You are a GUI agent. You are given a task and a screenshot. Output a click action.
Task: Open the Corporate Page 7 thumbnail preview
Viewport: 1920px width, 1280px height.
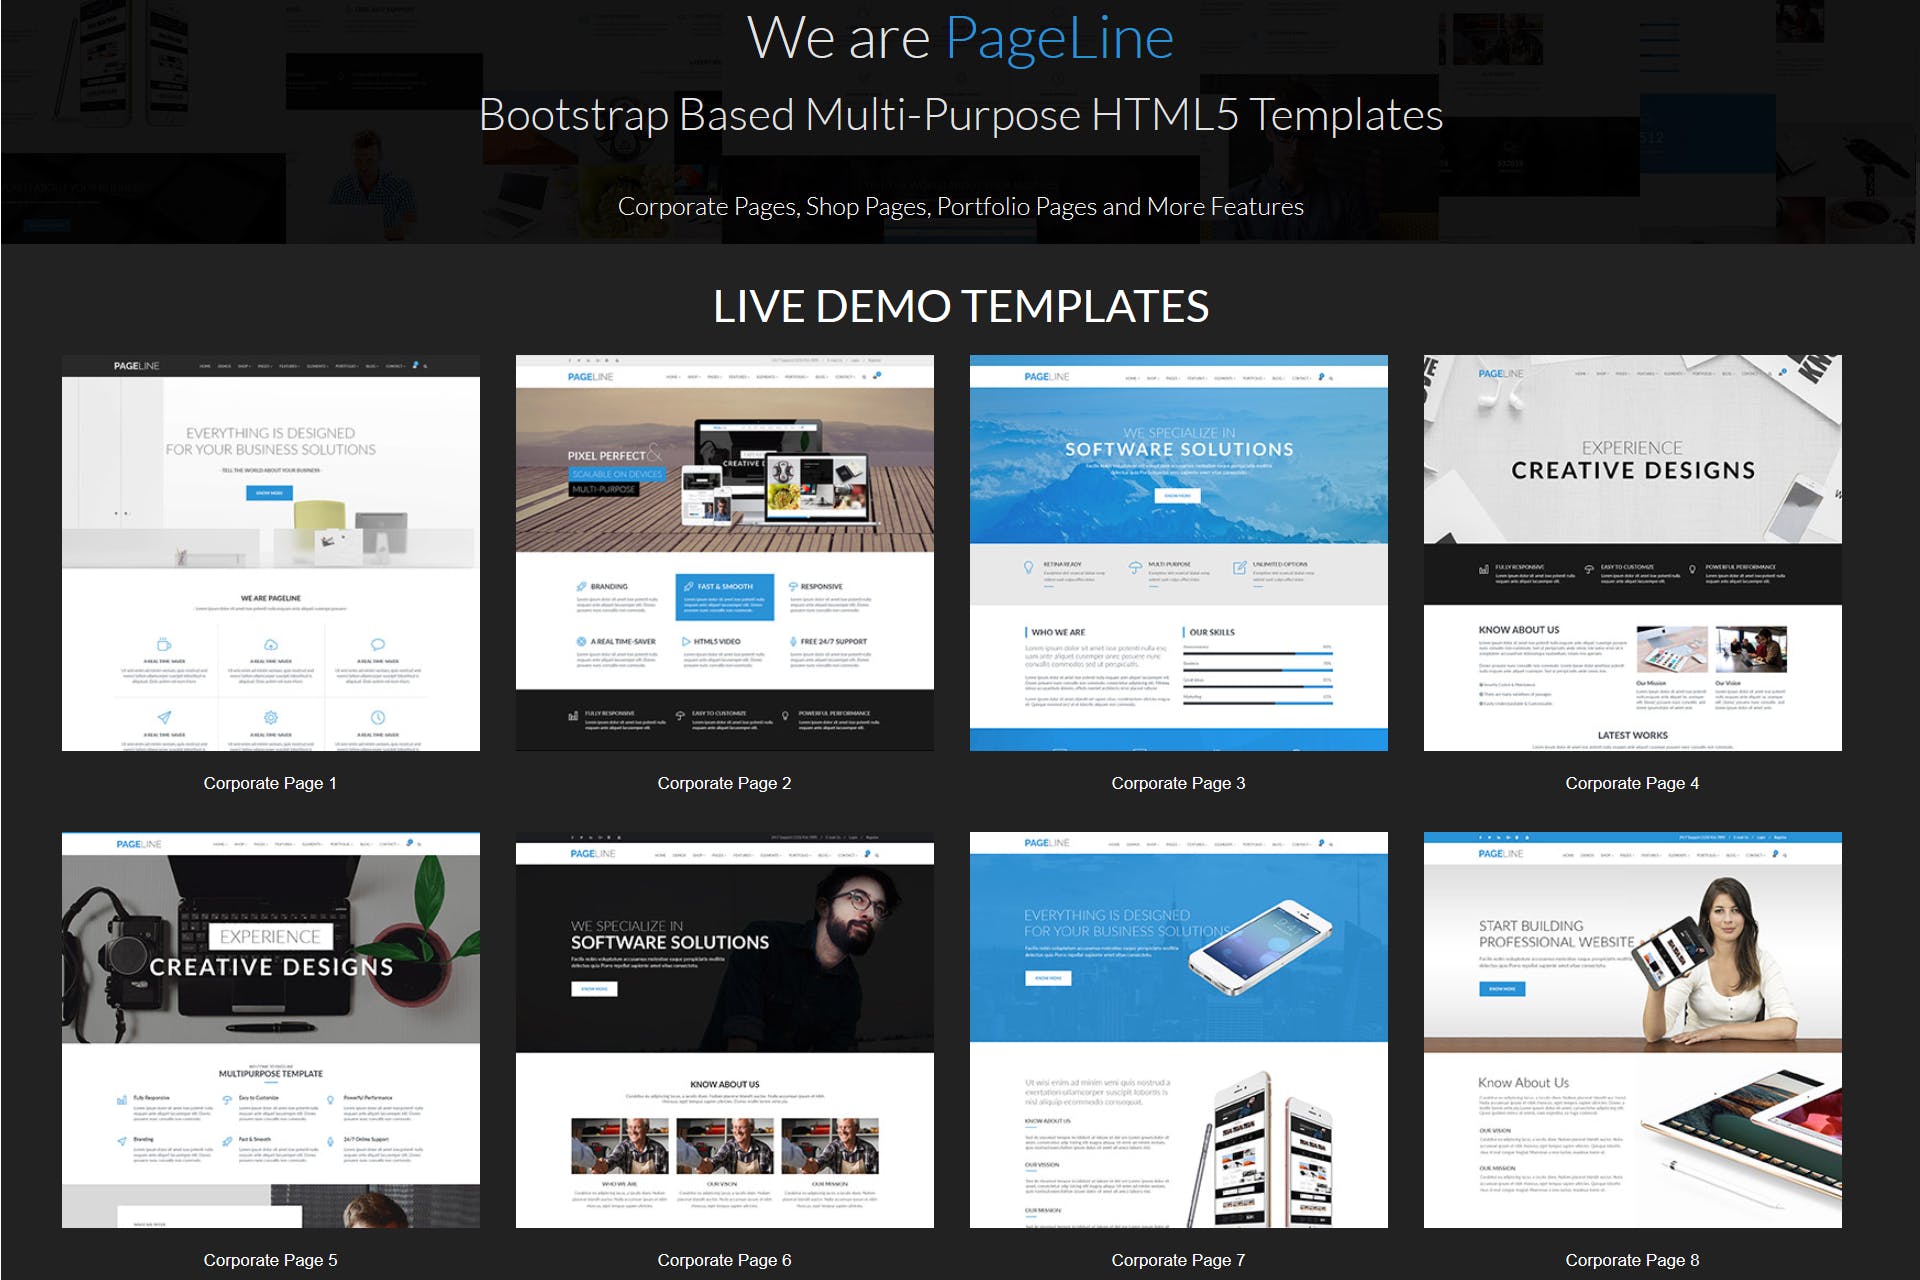click(x=1178, y=1030)
